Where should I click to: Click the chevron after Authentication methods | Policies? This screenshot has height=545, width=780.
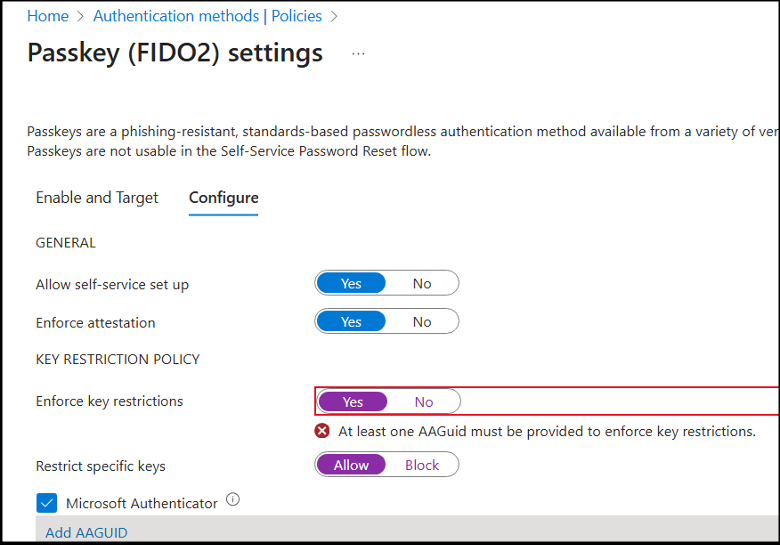click(x=334, y=16)
